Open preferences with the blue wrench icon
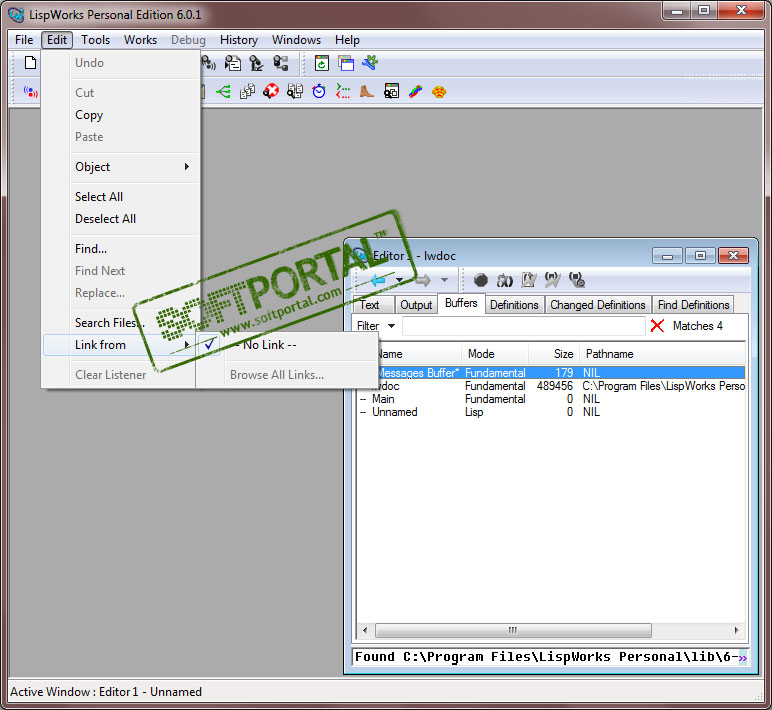Image resolution: width=772 pixels, height=710 pixels. tap(370, 63)
